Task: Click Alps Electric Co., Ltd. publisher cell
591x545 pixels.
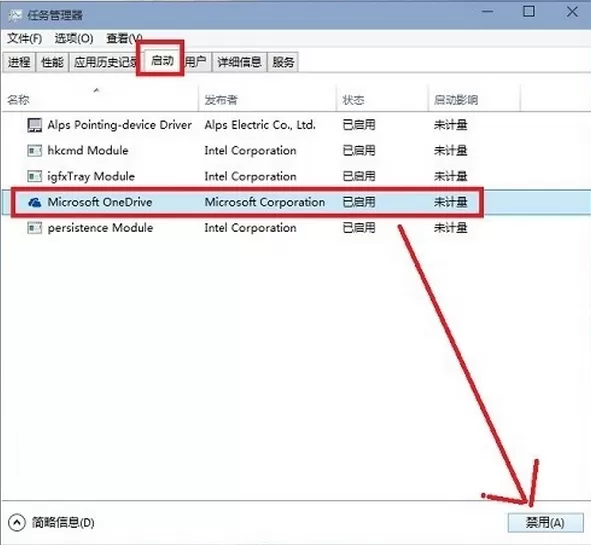Action: point(260,125)
